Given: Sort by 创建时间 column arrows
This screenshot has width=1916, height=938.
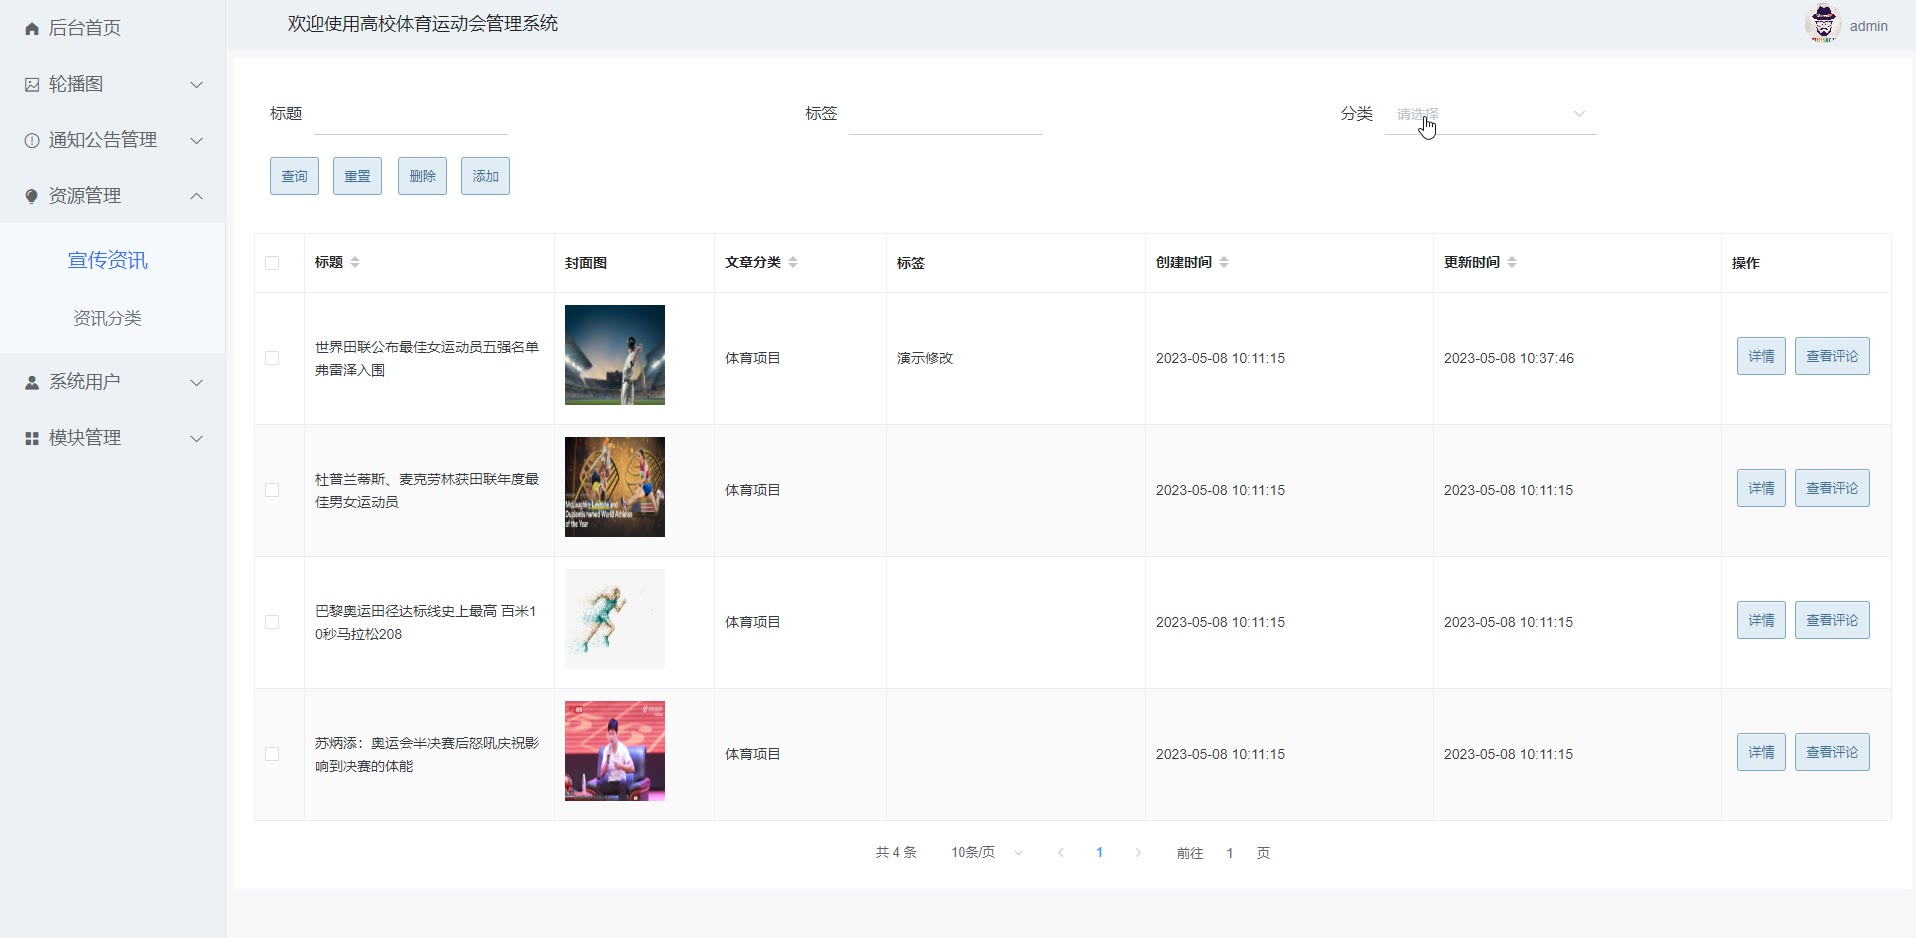Looking at the screenshot, I should (1224, 262).
